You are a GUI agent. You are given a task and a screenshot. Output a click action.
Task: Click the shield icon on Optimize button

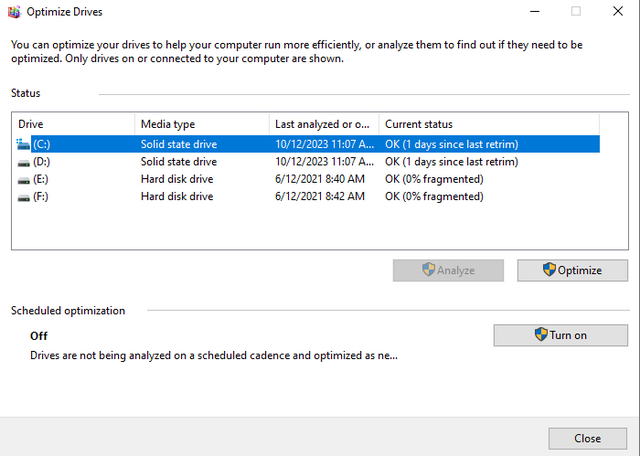click(549, 270)
